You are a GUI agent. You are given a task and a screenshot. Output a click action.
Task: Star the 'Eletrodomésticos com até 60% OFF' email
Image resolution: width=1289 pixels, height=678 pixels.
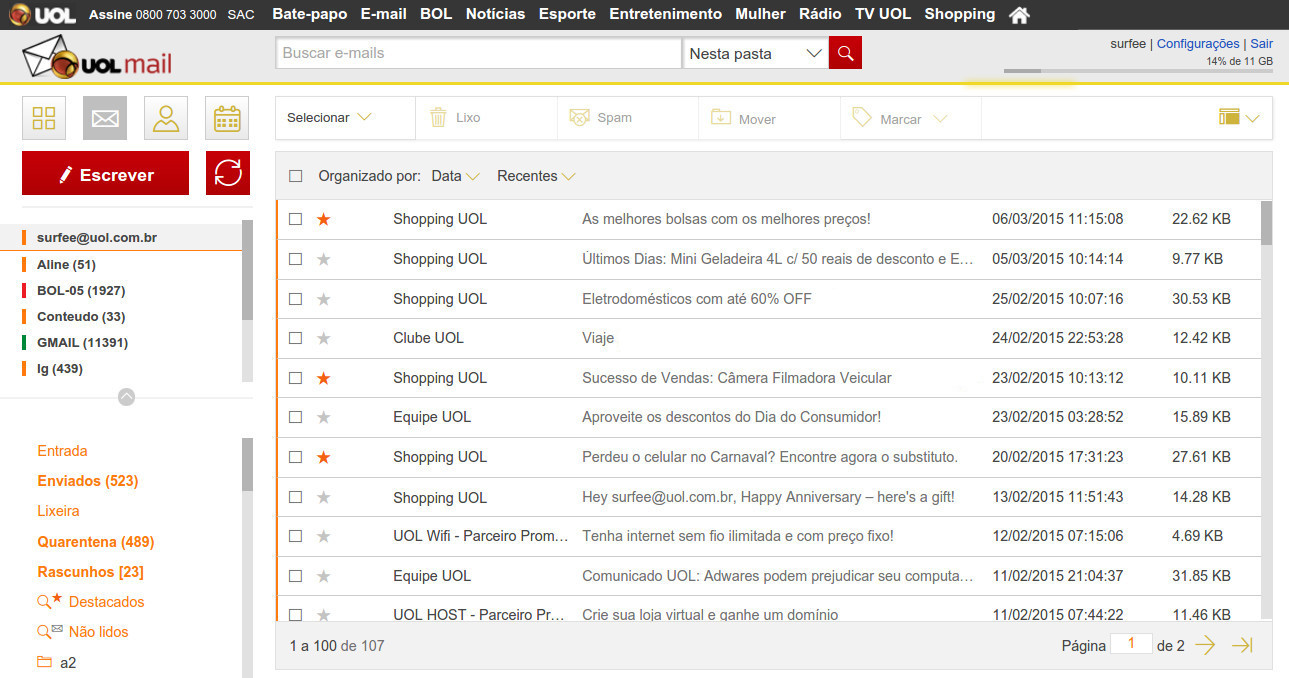tap(323, 299)
